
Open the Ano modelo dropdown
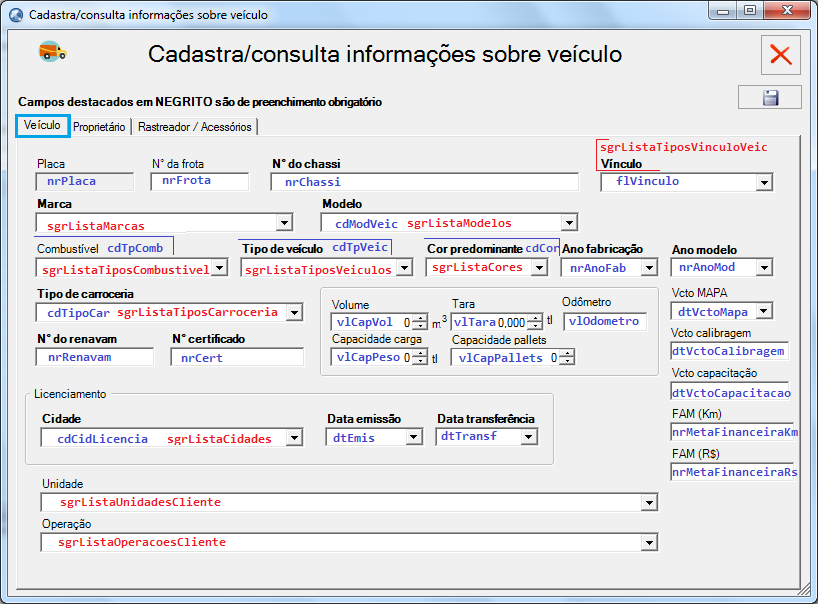(x=764, y=268)
